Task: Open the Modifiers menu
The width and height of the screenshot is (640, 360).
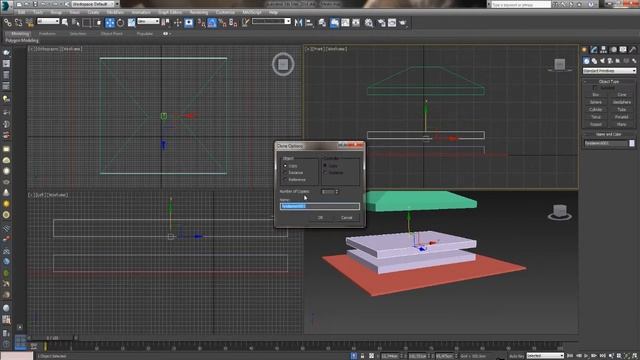Action: tap(115, 12)
